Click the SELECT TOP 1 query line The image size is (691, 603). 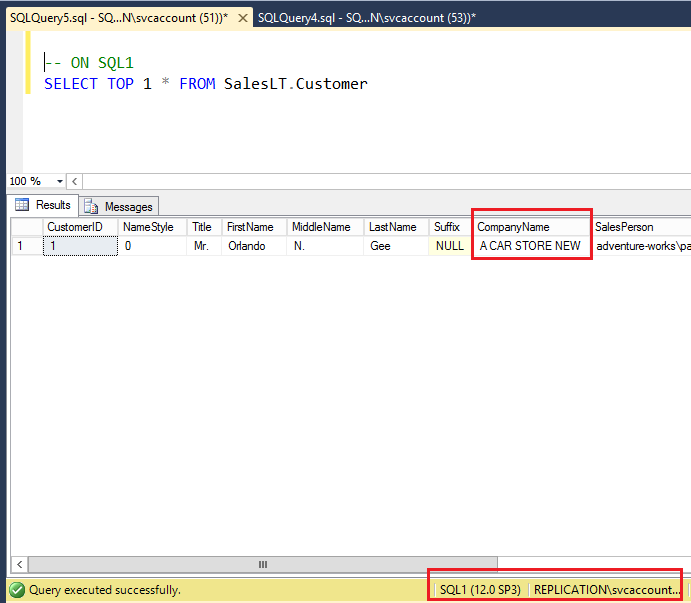tap(205, 84)
